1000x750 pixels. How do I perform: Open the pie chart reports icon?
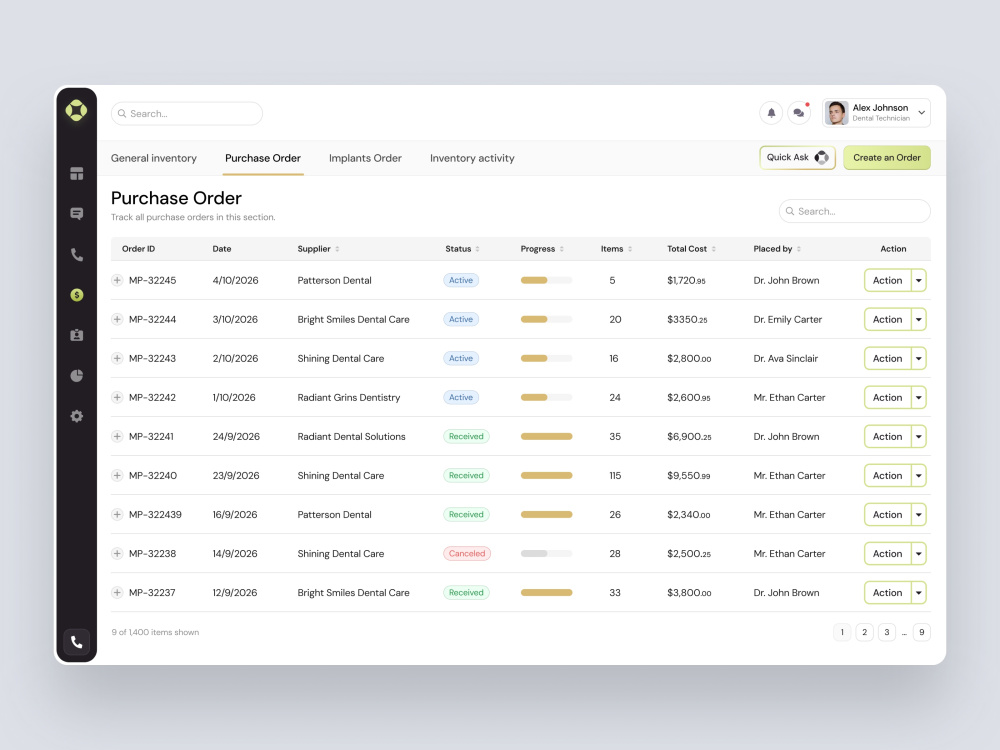(x=77, y=376)
